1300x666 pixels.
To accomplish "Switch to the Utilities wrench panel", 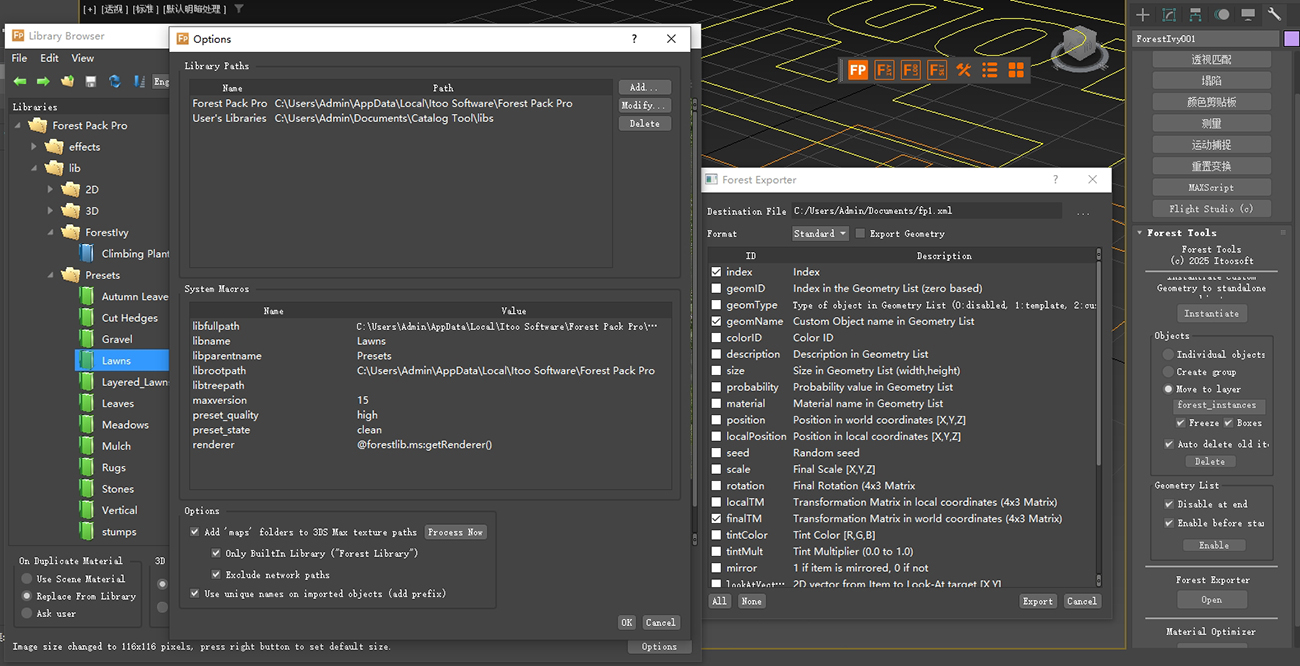I will click(x=1274, y=15).
